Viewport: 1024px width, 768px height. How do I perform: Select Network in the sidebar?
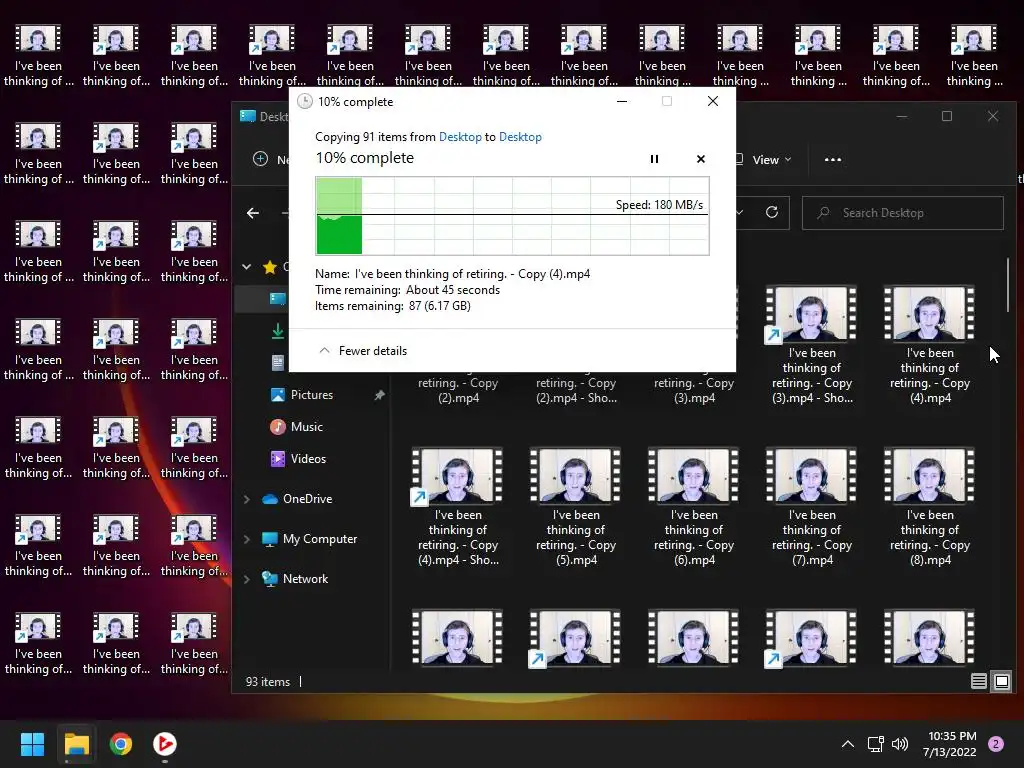click(295, 579)
